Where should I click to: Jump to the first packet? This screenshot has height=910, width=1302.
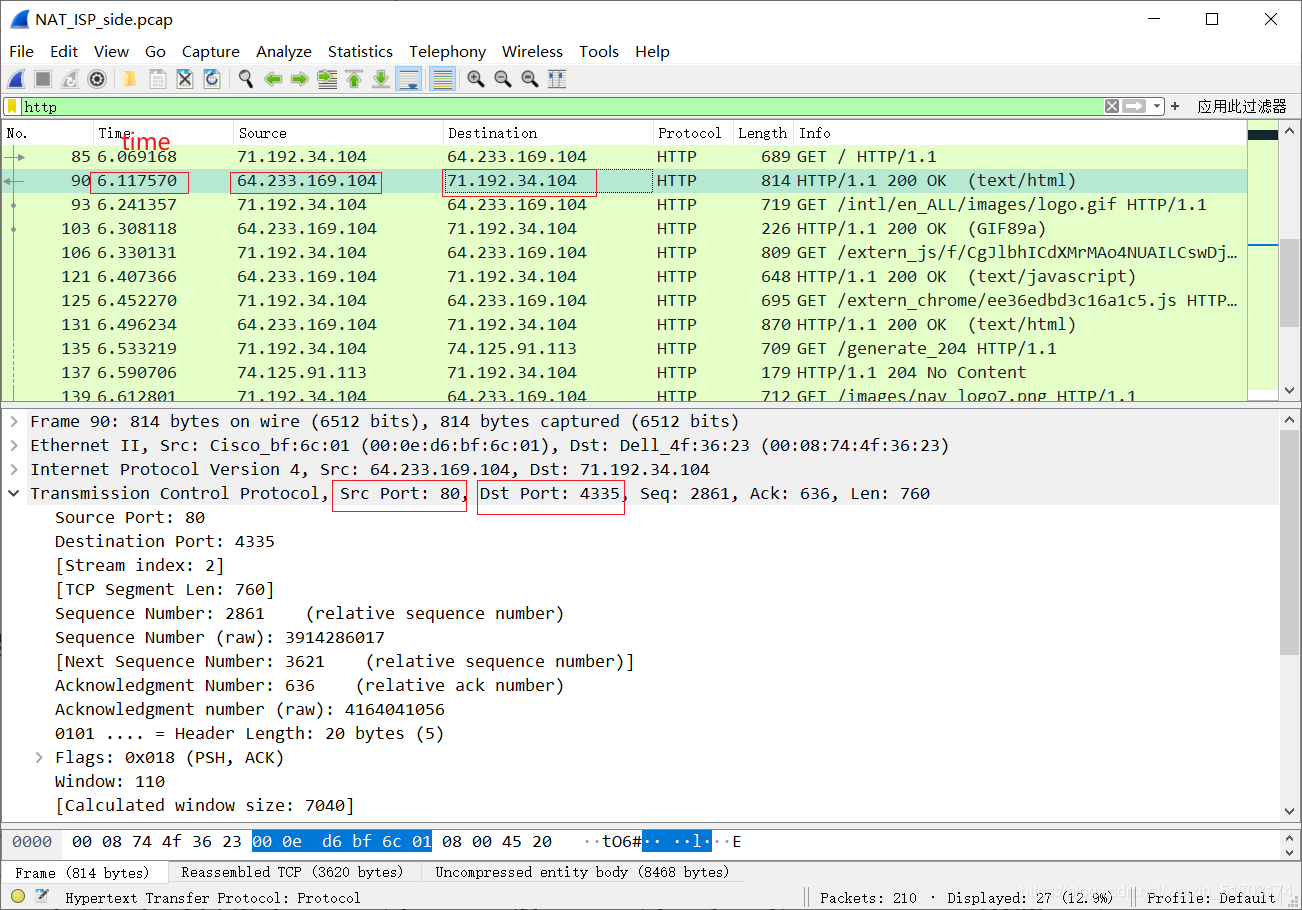354,79
